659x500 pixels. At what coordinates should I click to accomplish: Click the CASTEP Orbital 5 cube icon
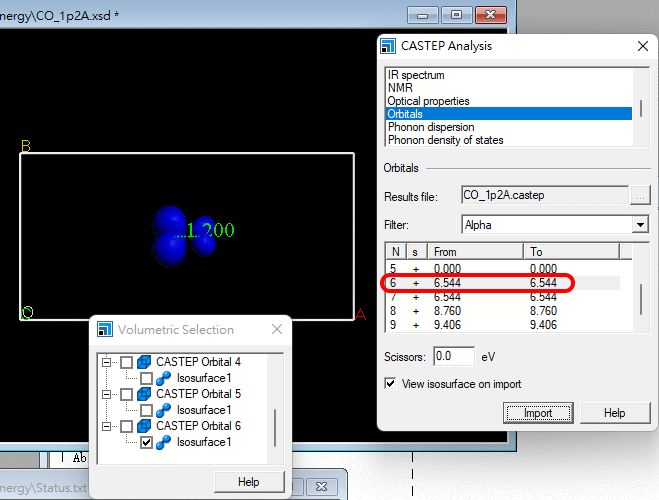coord(143,394)
